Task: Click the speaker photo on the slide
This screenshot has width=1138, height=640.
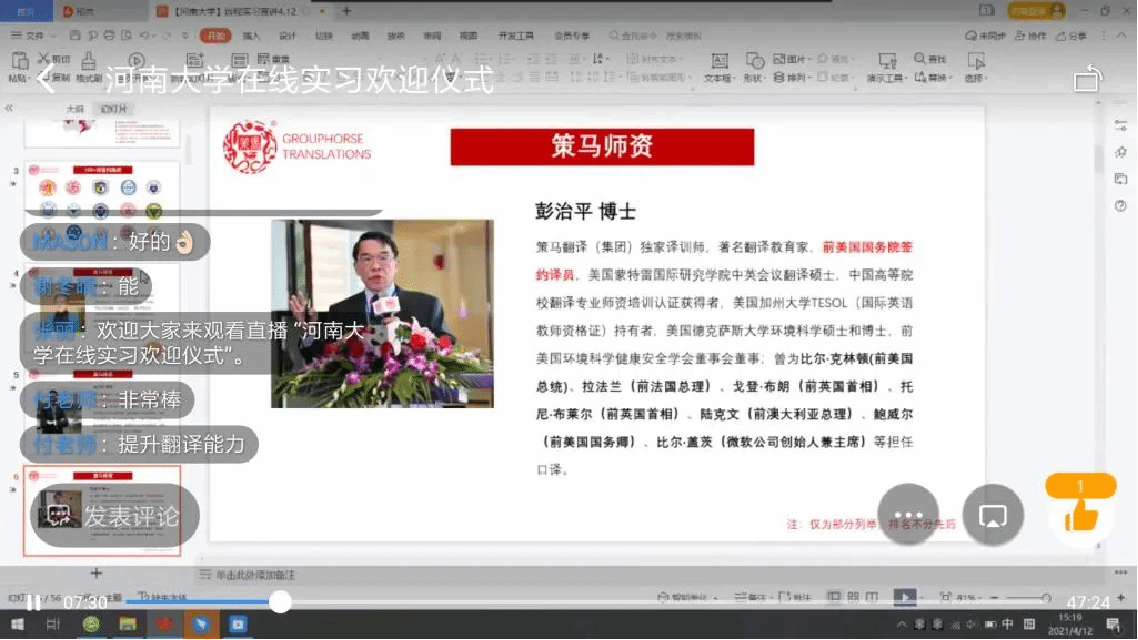Action: (x=382, y=313)
